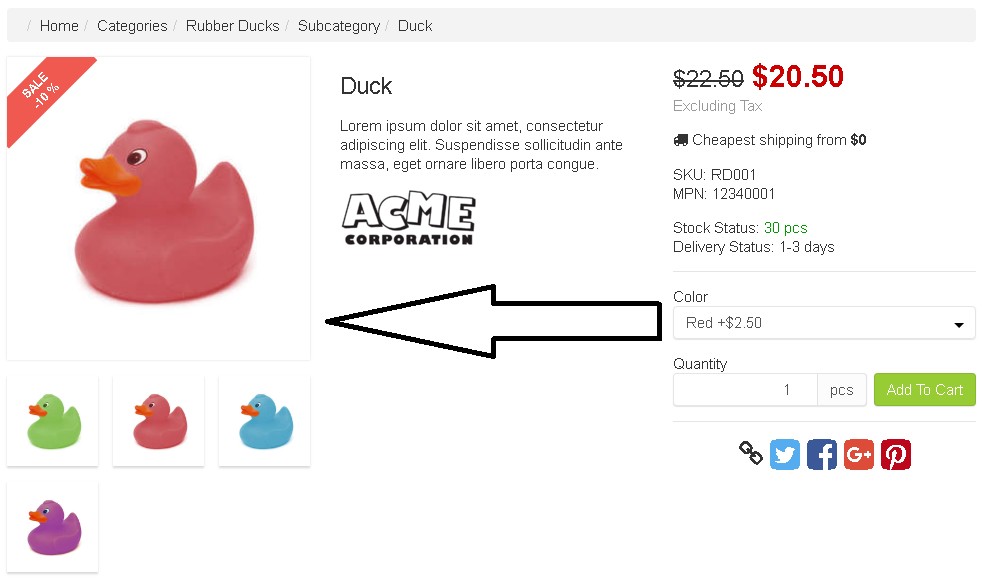Click the ACME Corporation logo
The image size is (991, 583).
click(x=408, y=219)
